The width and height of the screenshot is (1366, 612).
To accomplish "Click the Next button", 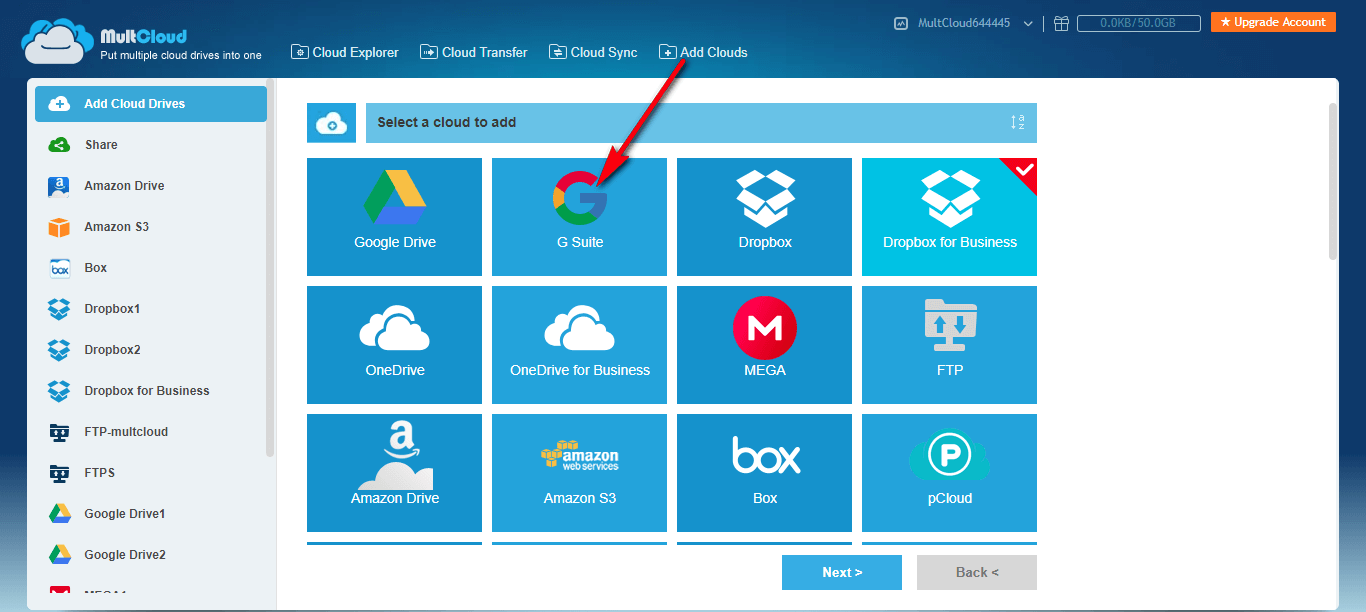I will [x=842, y=572].
